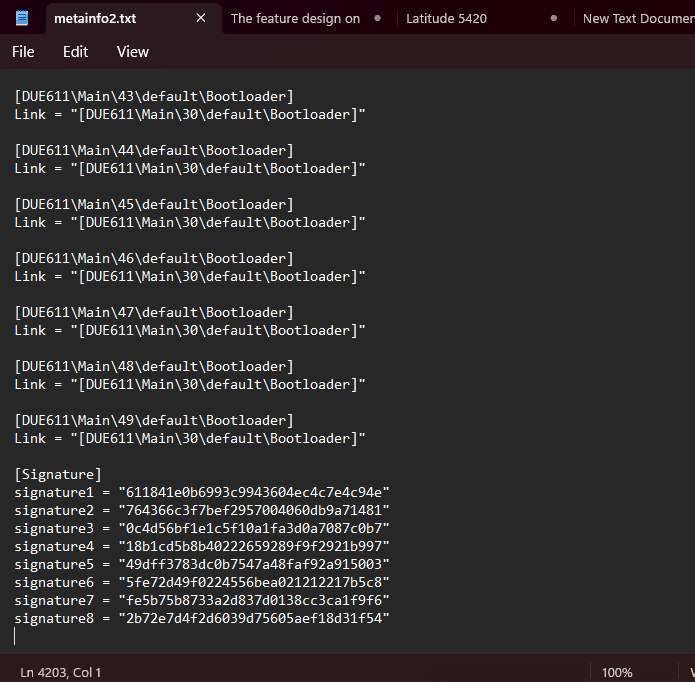
Task: Open the File menu
Action: [x=23, y=52]
